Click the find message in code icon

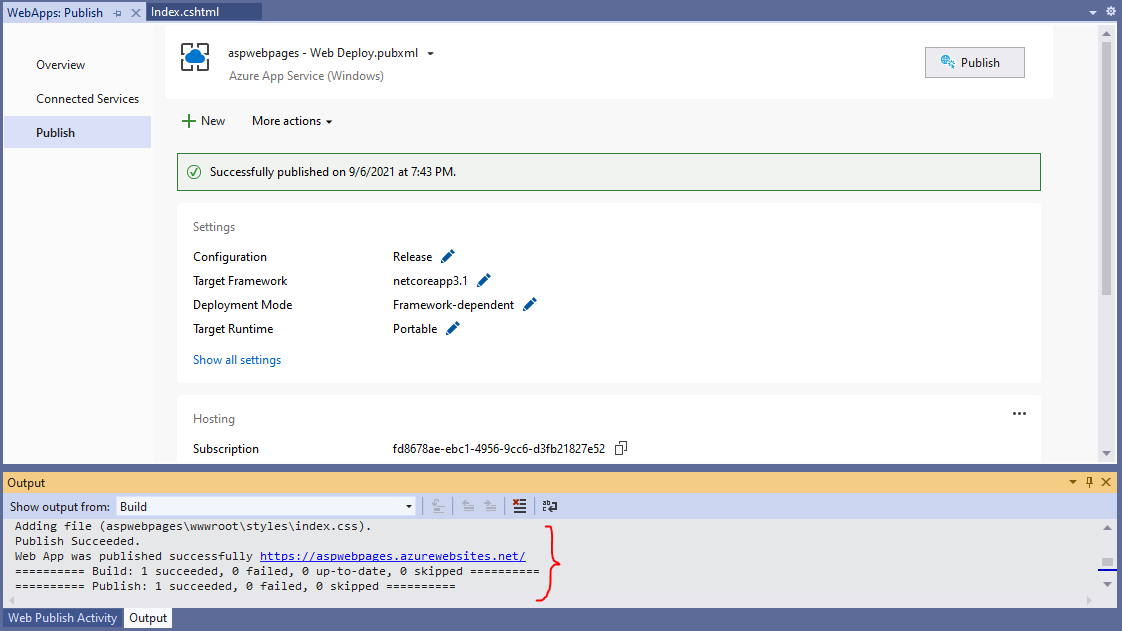click(x=438, y=507)
